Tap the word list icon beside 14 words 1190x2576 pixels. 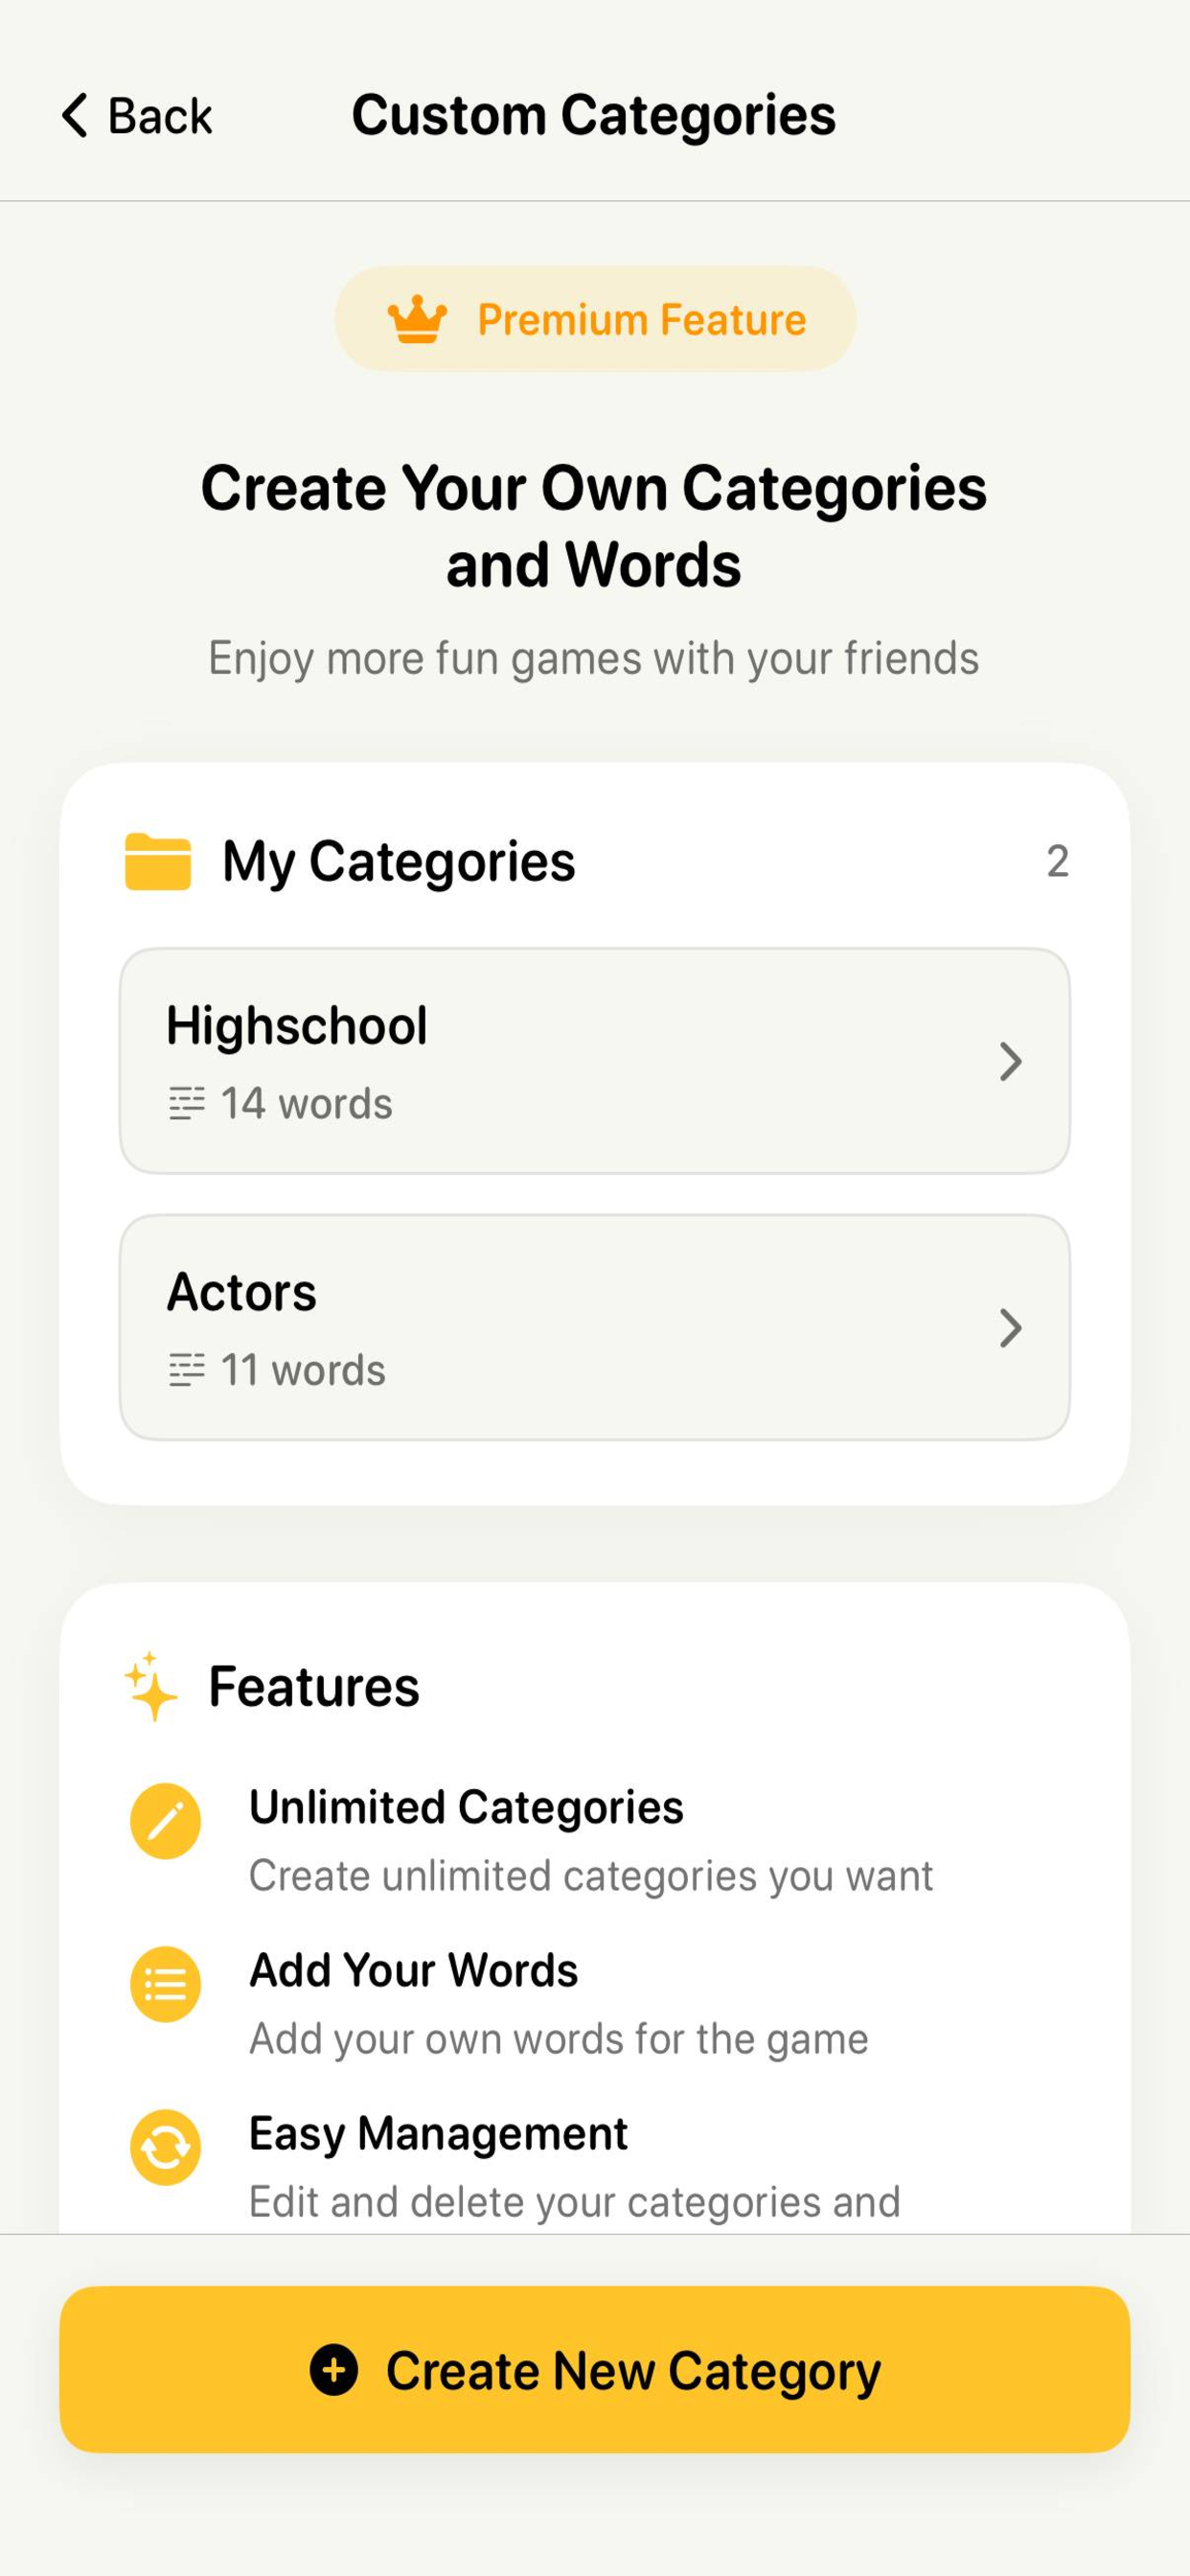[x=187, y=1103]
